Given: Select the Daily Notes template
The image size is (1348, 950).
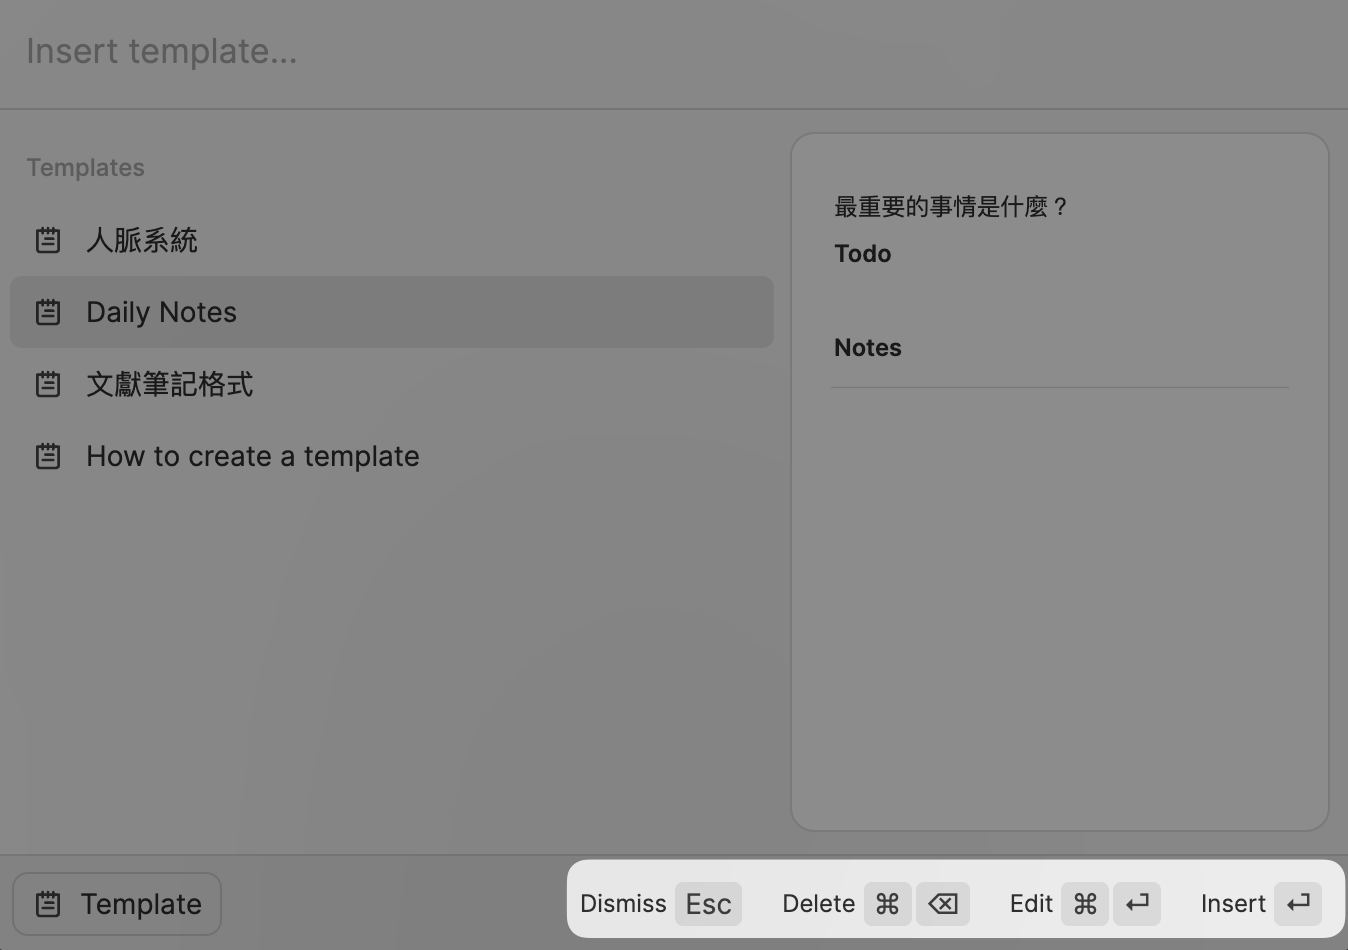Looking at the screenshot, I should (161, 312).
